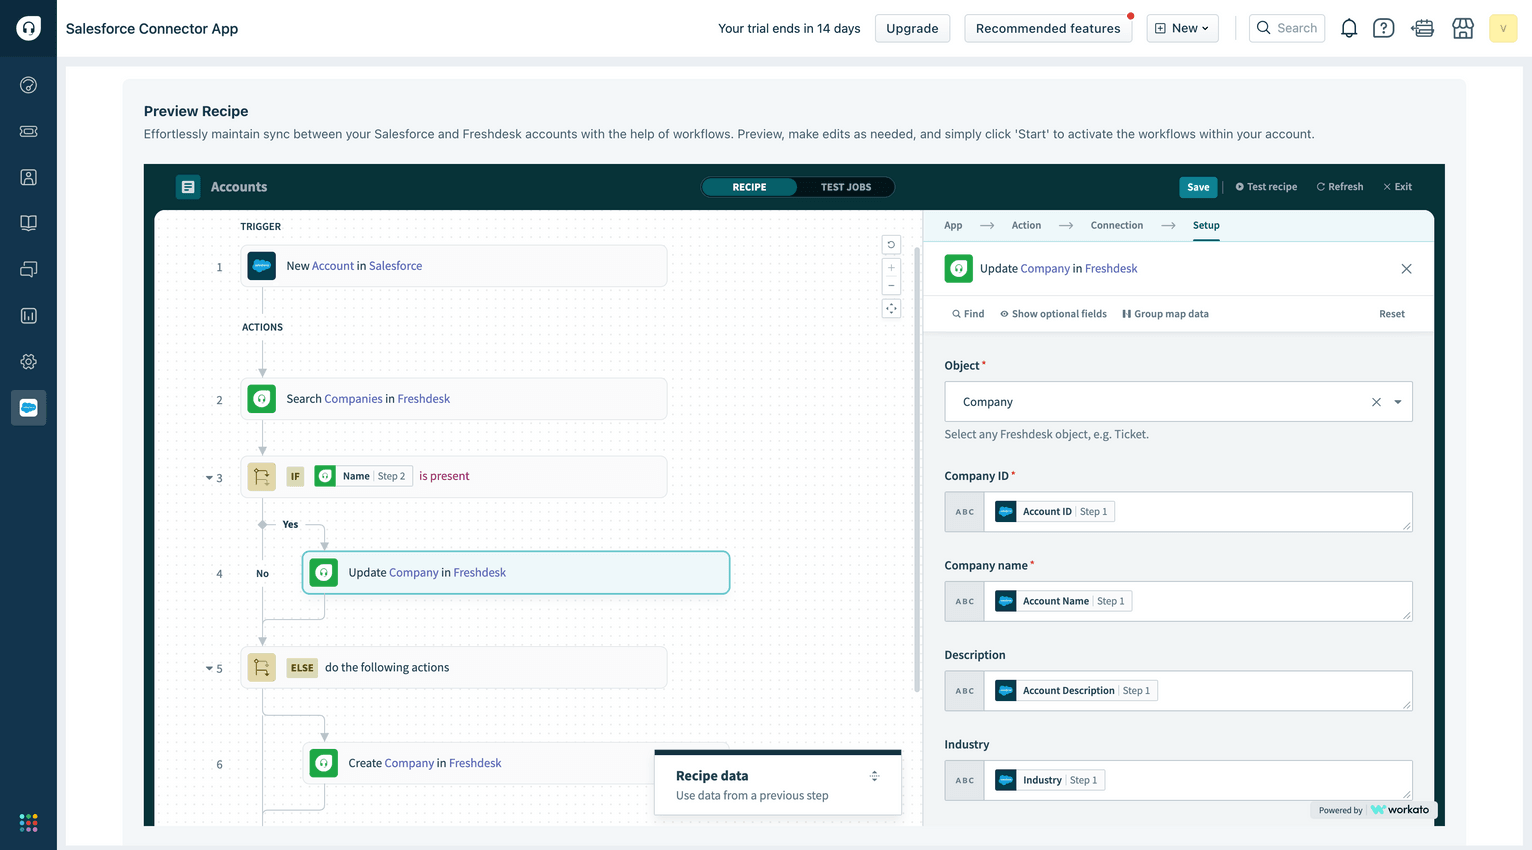Open the Freshworks app switcher dots
1532x850 pixels.
(x=28, y=822)
